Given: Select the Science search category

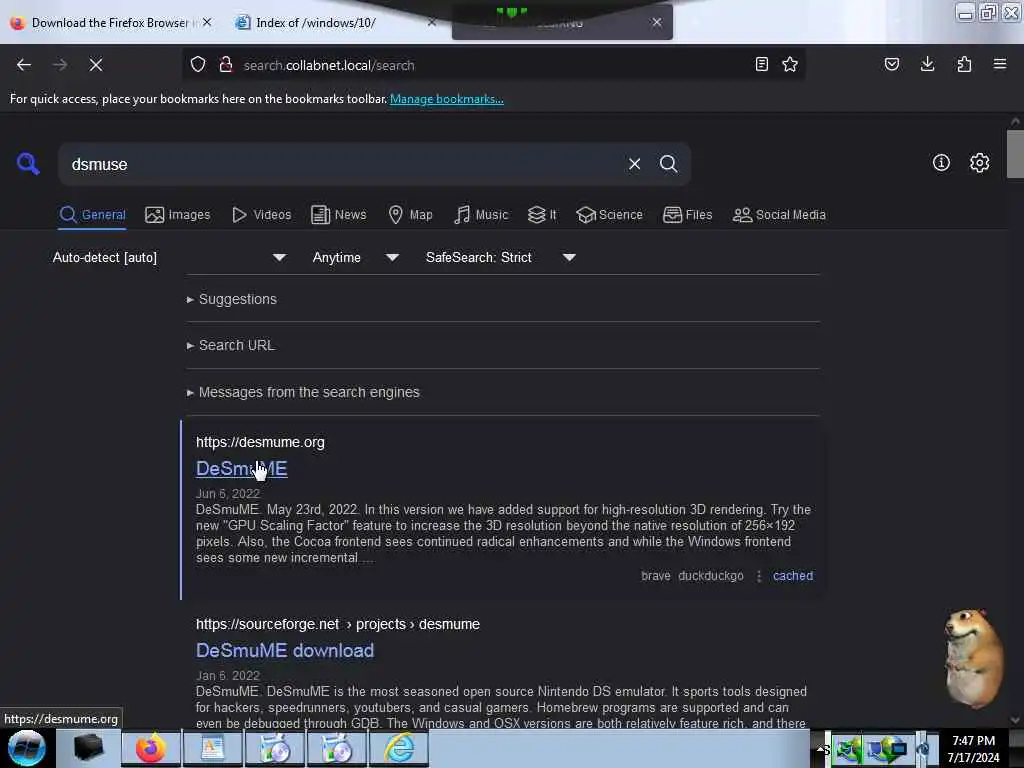Looking at the screenshot, I should pos(609,215).
